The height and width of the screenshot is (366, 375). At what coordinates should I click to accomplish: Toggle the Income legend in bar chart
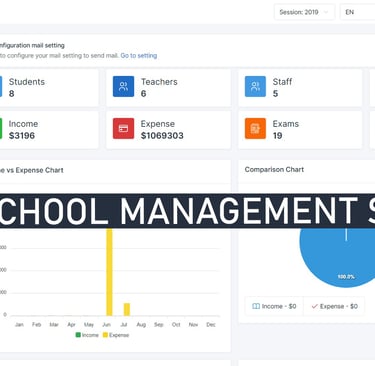pyautogui.click(x=87, y=335)
